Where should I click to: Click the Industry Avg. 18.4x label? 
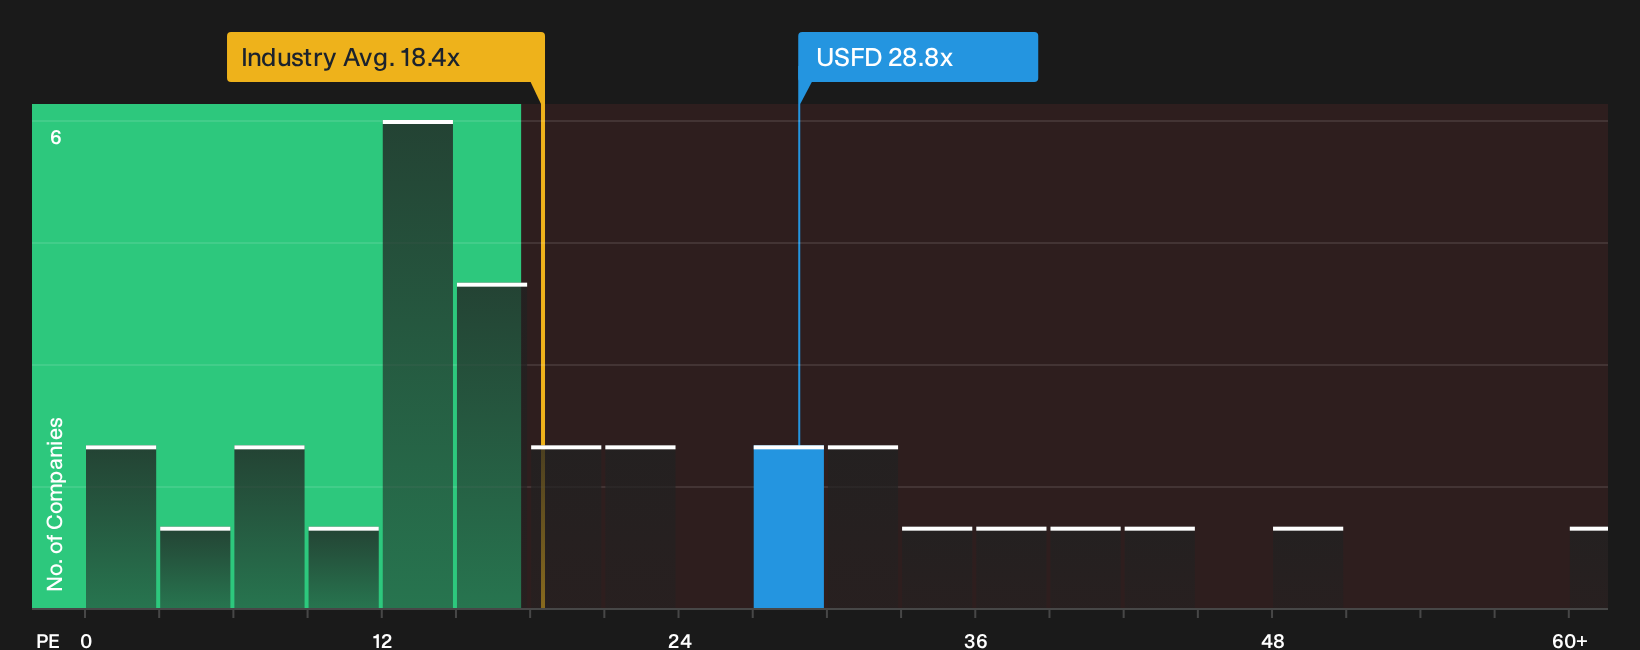click(386, 57)
